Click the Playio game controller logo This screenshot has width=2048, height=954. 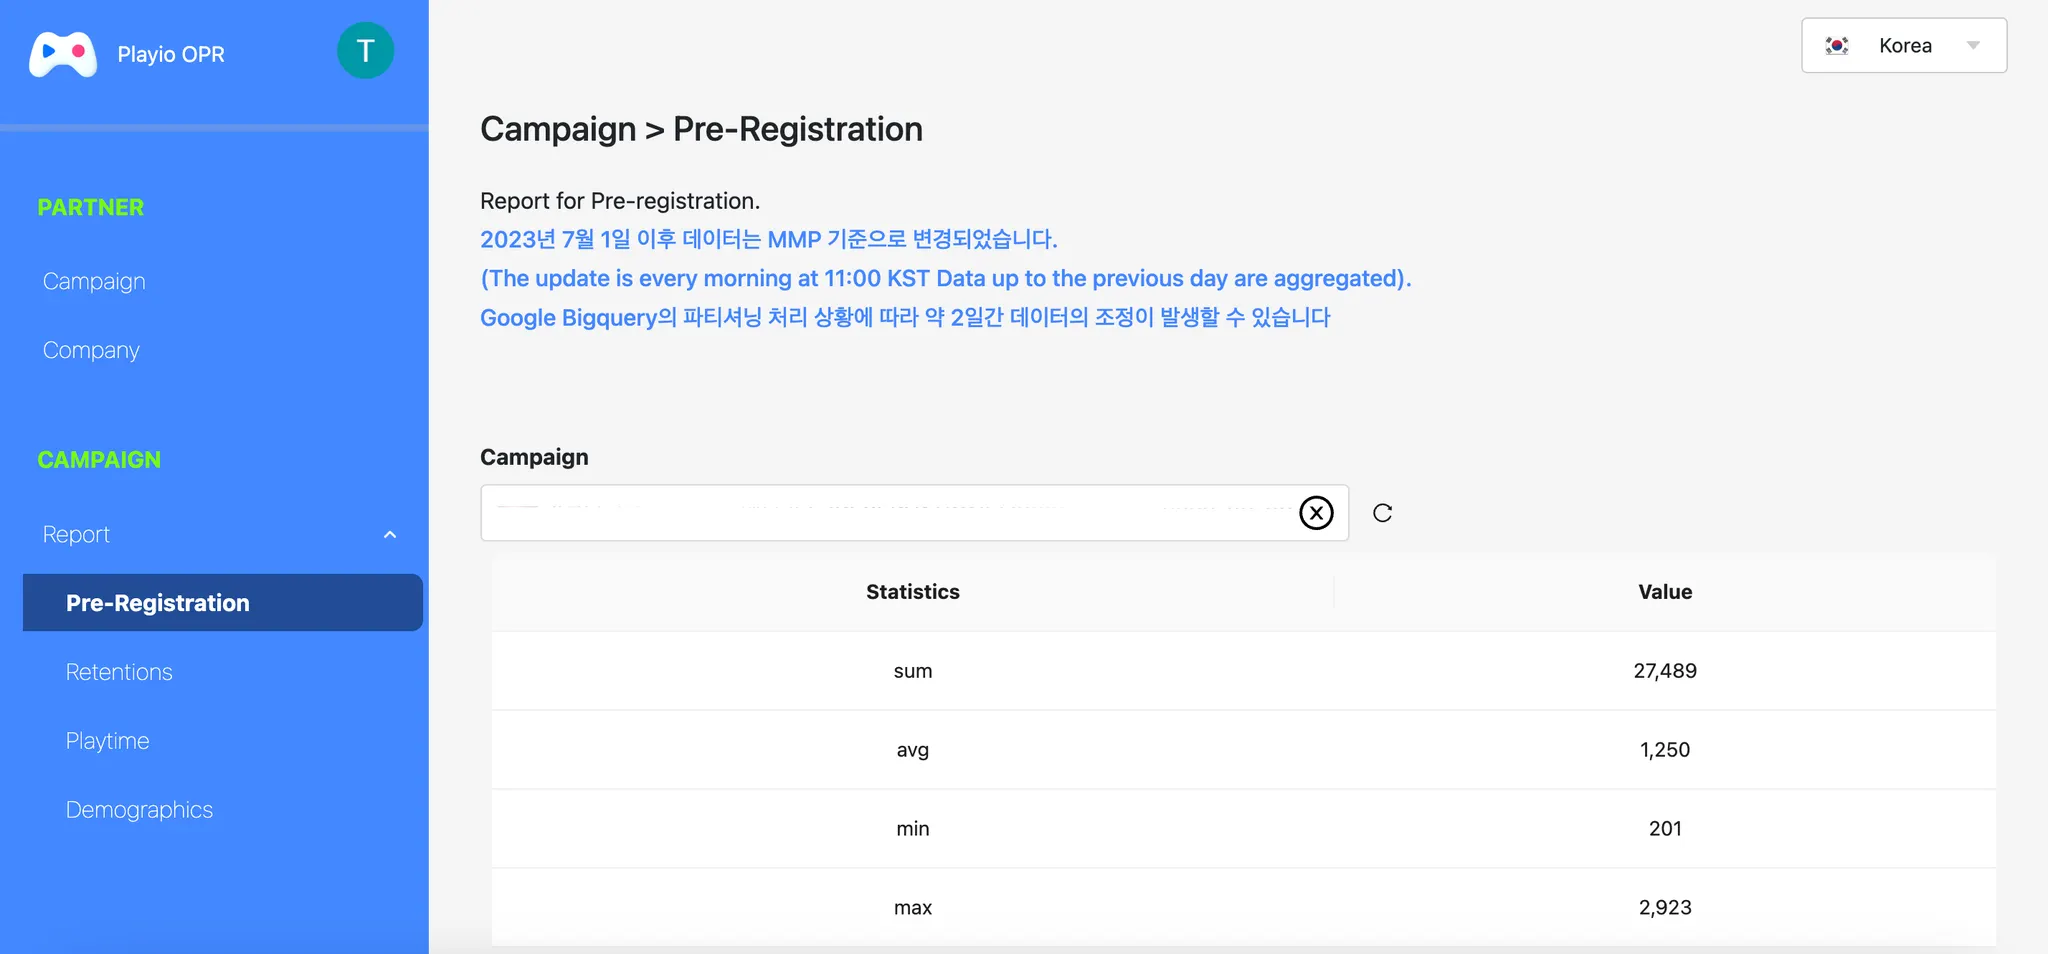point(63,54)
